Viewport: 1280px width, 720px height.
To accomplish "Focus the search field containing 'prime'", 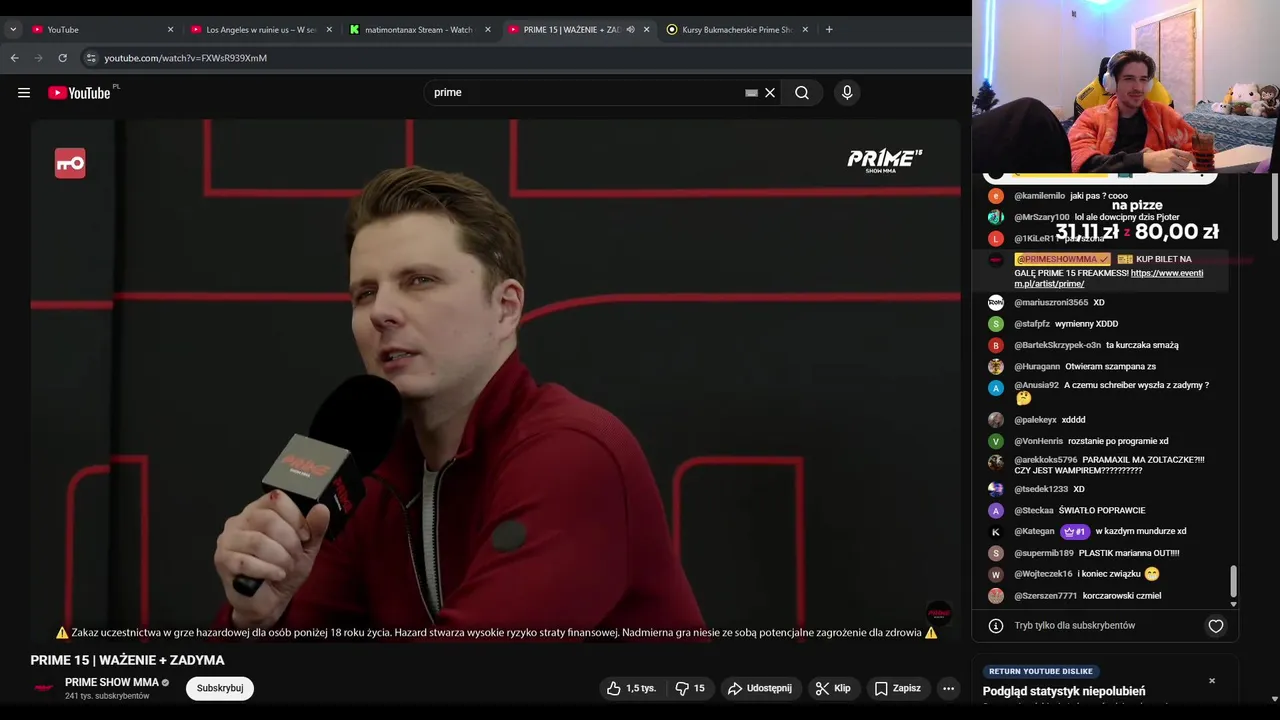I will pyautogui.click(x=585, y=92).
